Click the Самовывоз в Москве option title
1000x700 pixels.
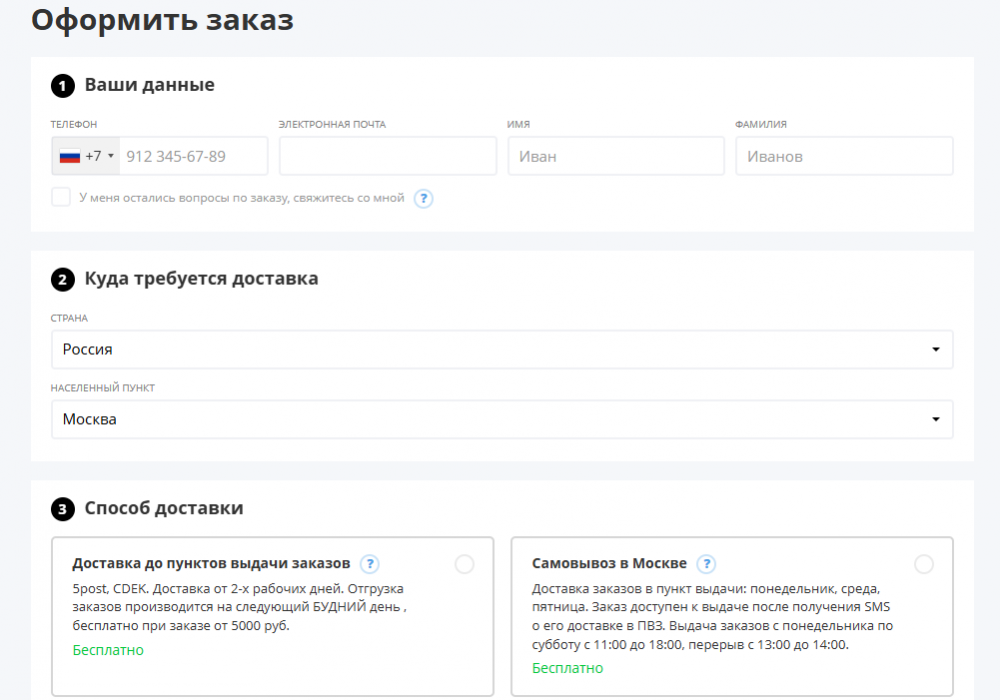(x=609, y=564)
